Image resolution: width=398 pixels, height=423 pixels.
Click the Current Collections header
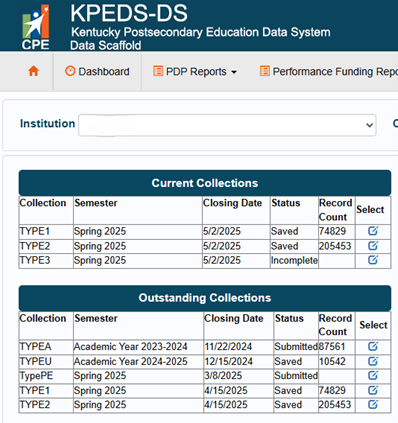205,183
